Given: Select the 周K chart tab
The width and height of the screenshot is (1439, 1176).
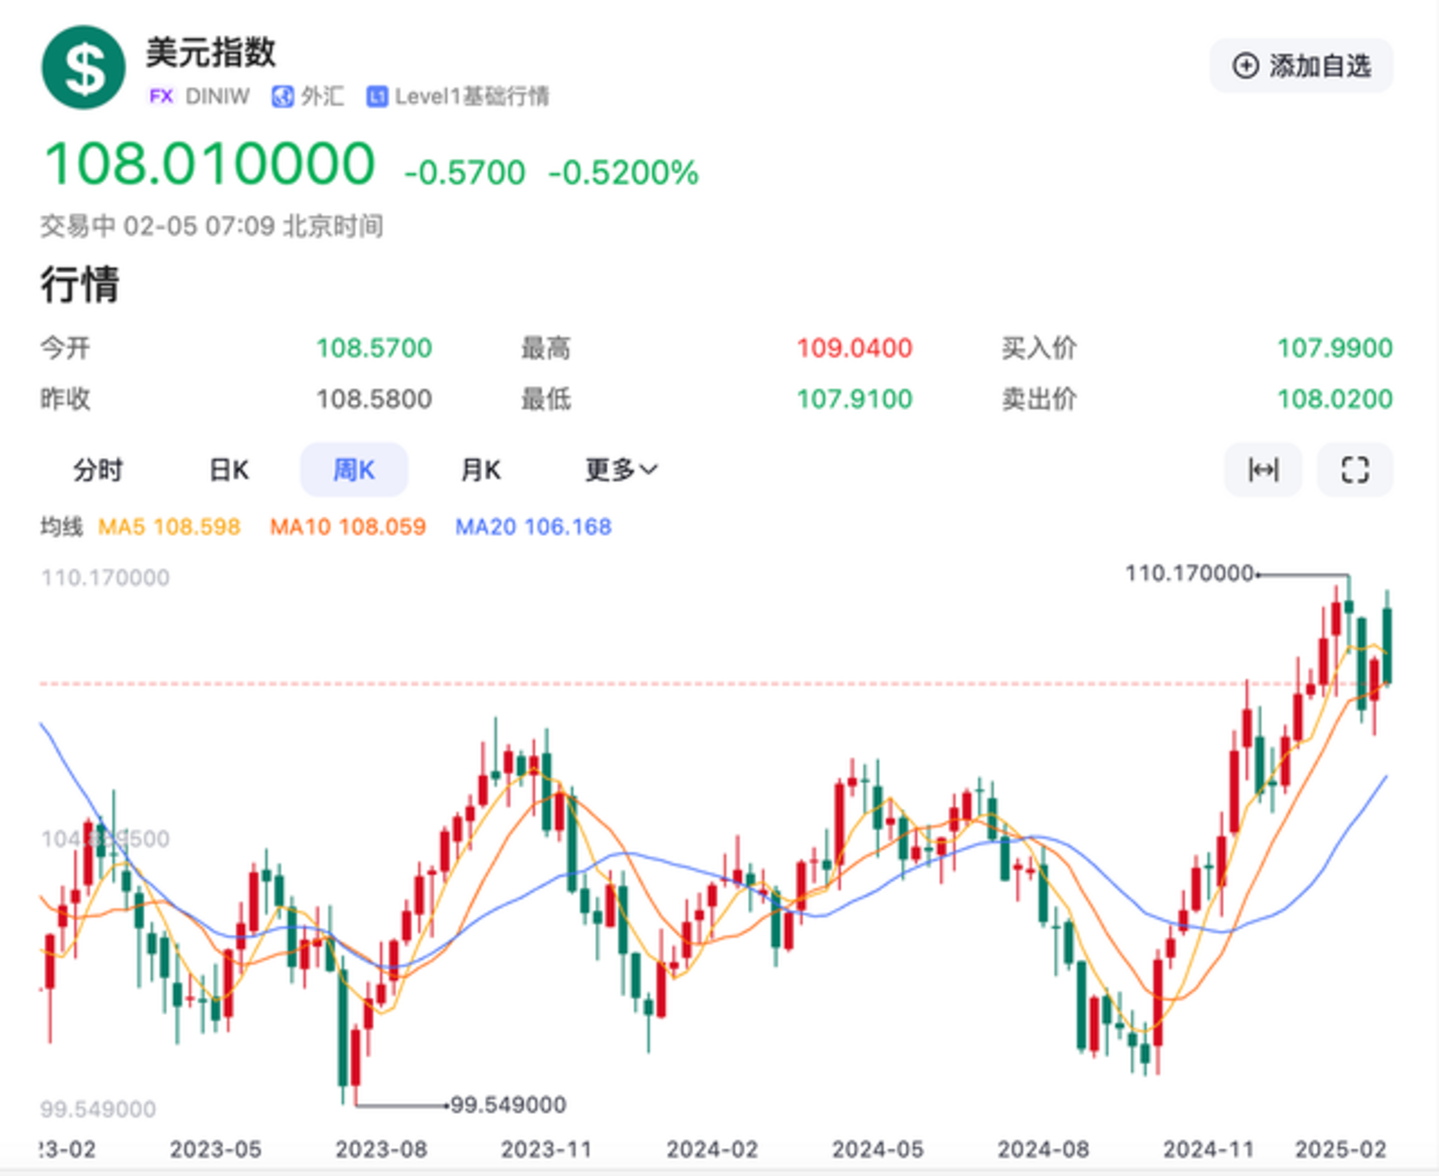Looking at the screenshot, I should (x=354, y=470).
